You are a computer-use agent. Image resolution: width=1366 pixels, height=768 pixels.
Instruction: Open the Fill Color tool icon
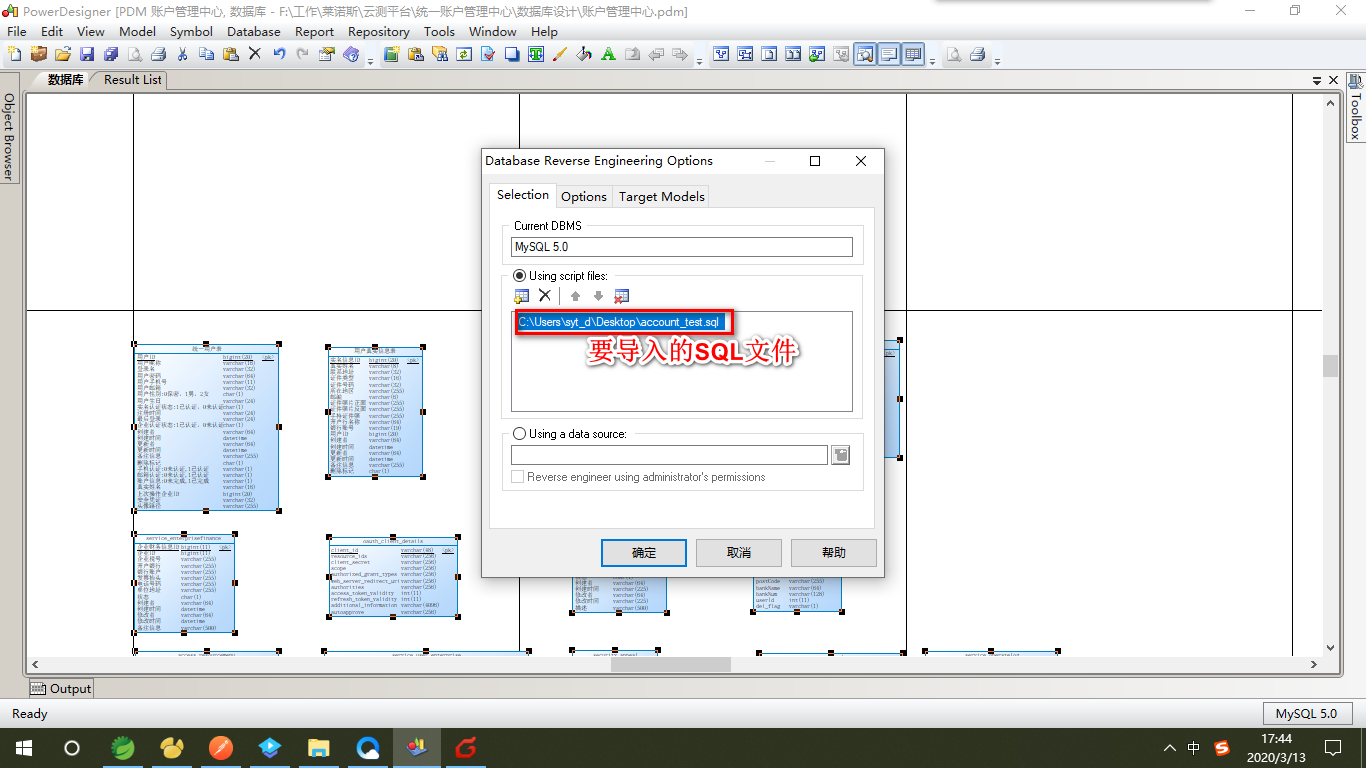(x=582, y=55)
